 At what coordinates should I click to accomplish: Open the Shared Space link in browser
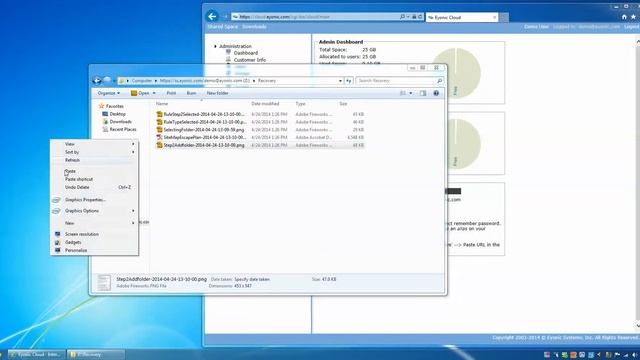[x=222, y=27]
